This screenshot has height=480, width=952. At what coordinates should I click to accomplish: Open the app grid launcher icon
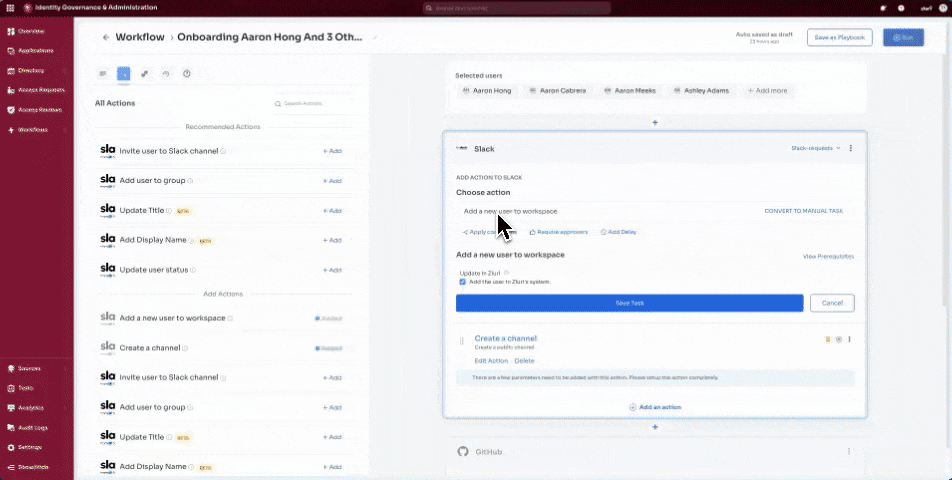[x=10, y=8]
